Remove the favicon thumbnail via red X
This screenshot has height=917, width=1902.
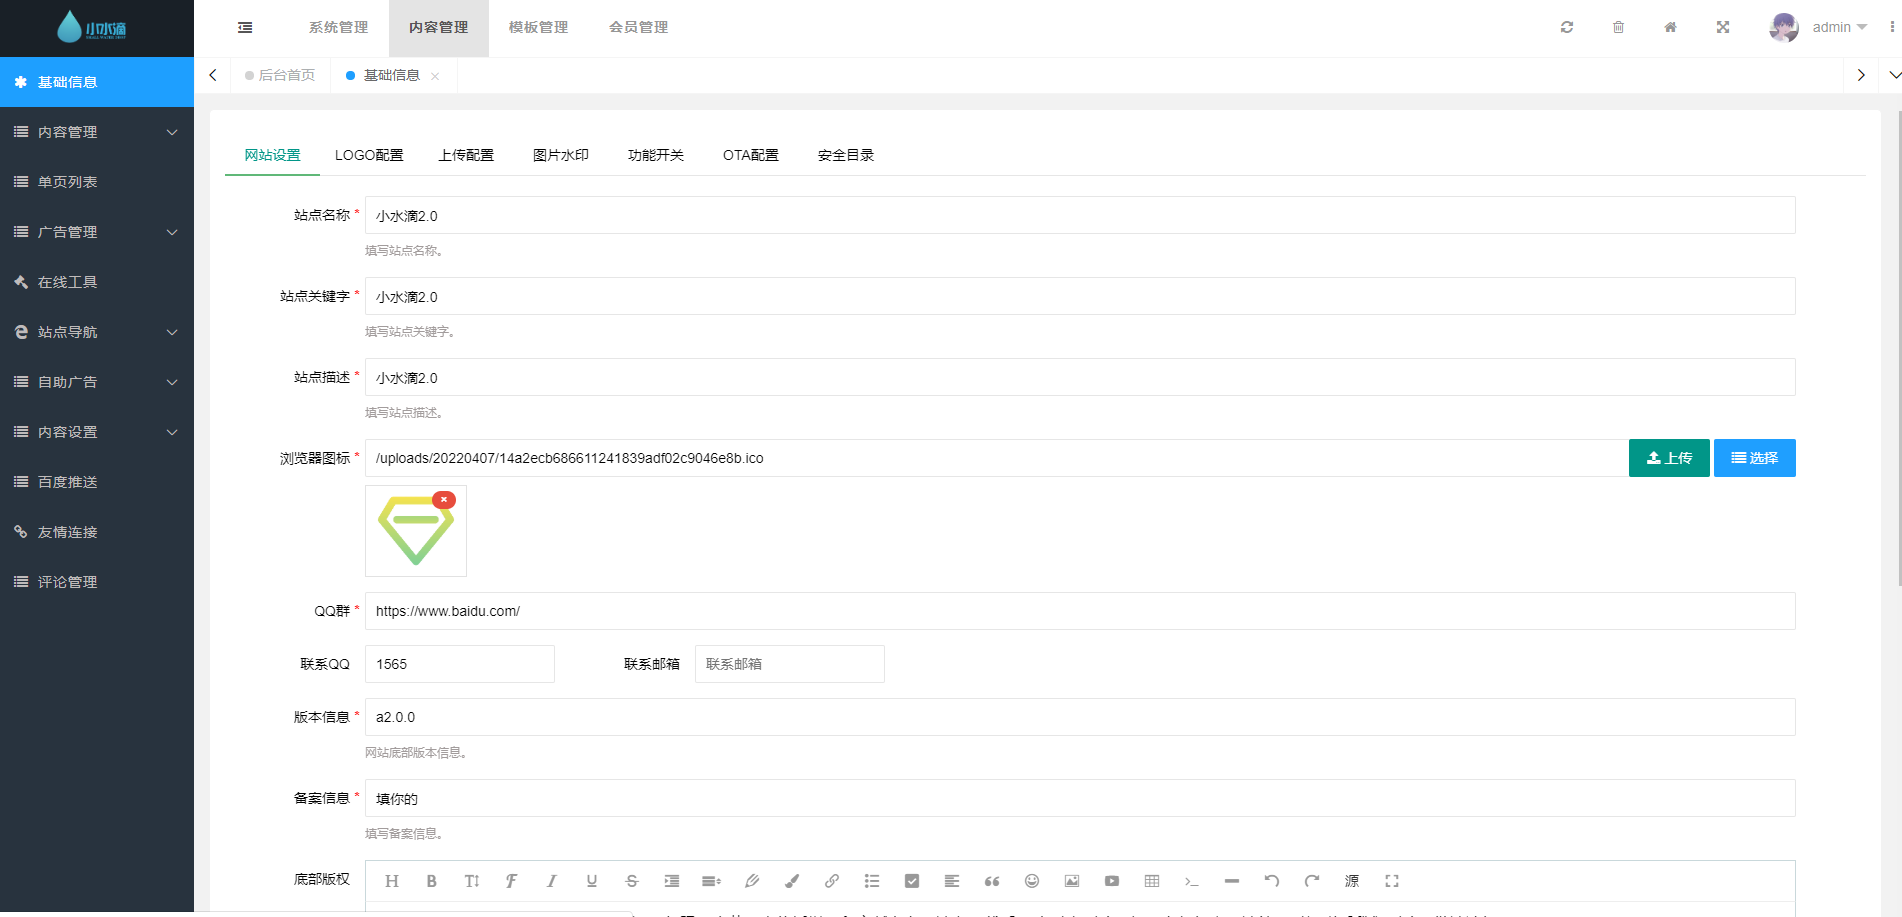pos(444,499)
